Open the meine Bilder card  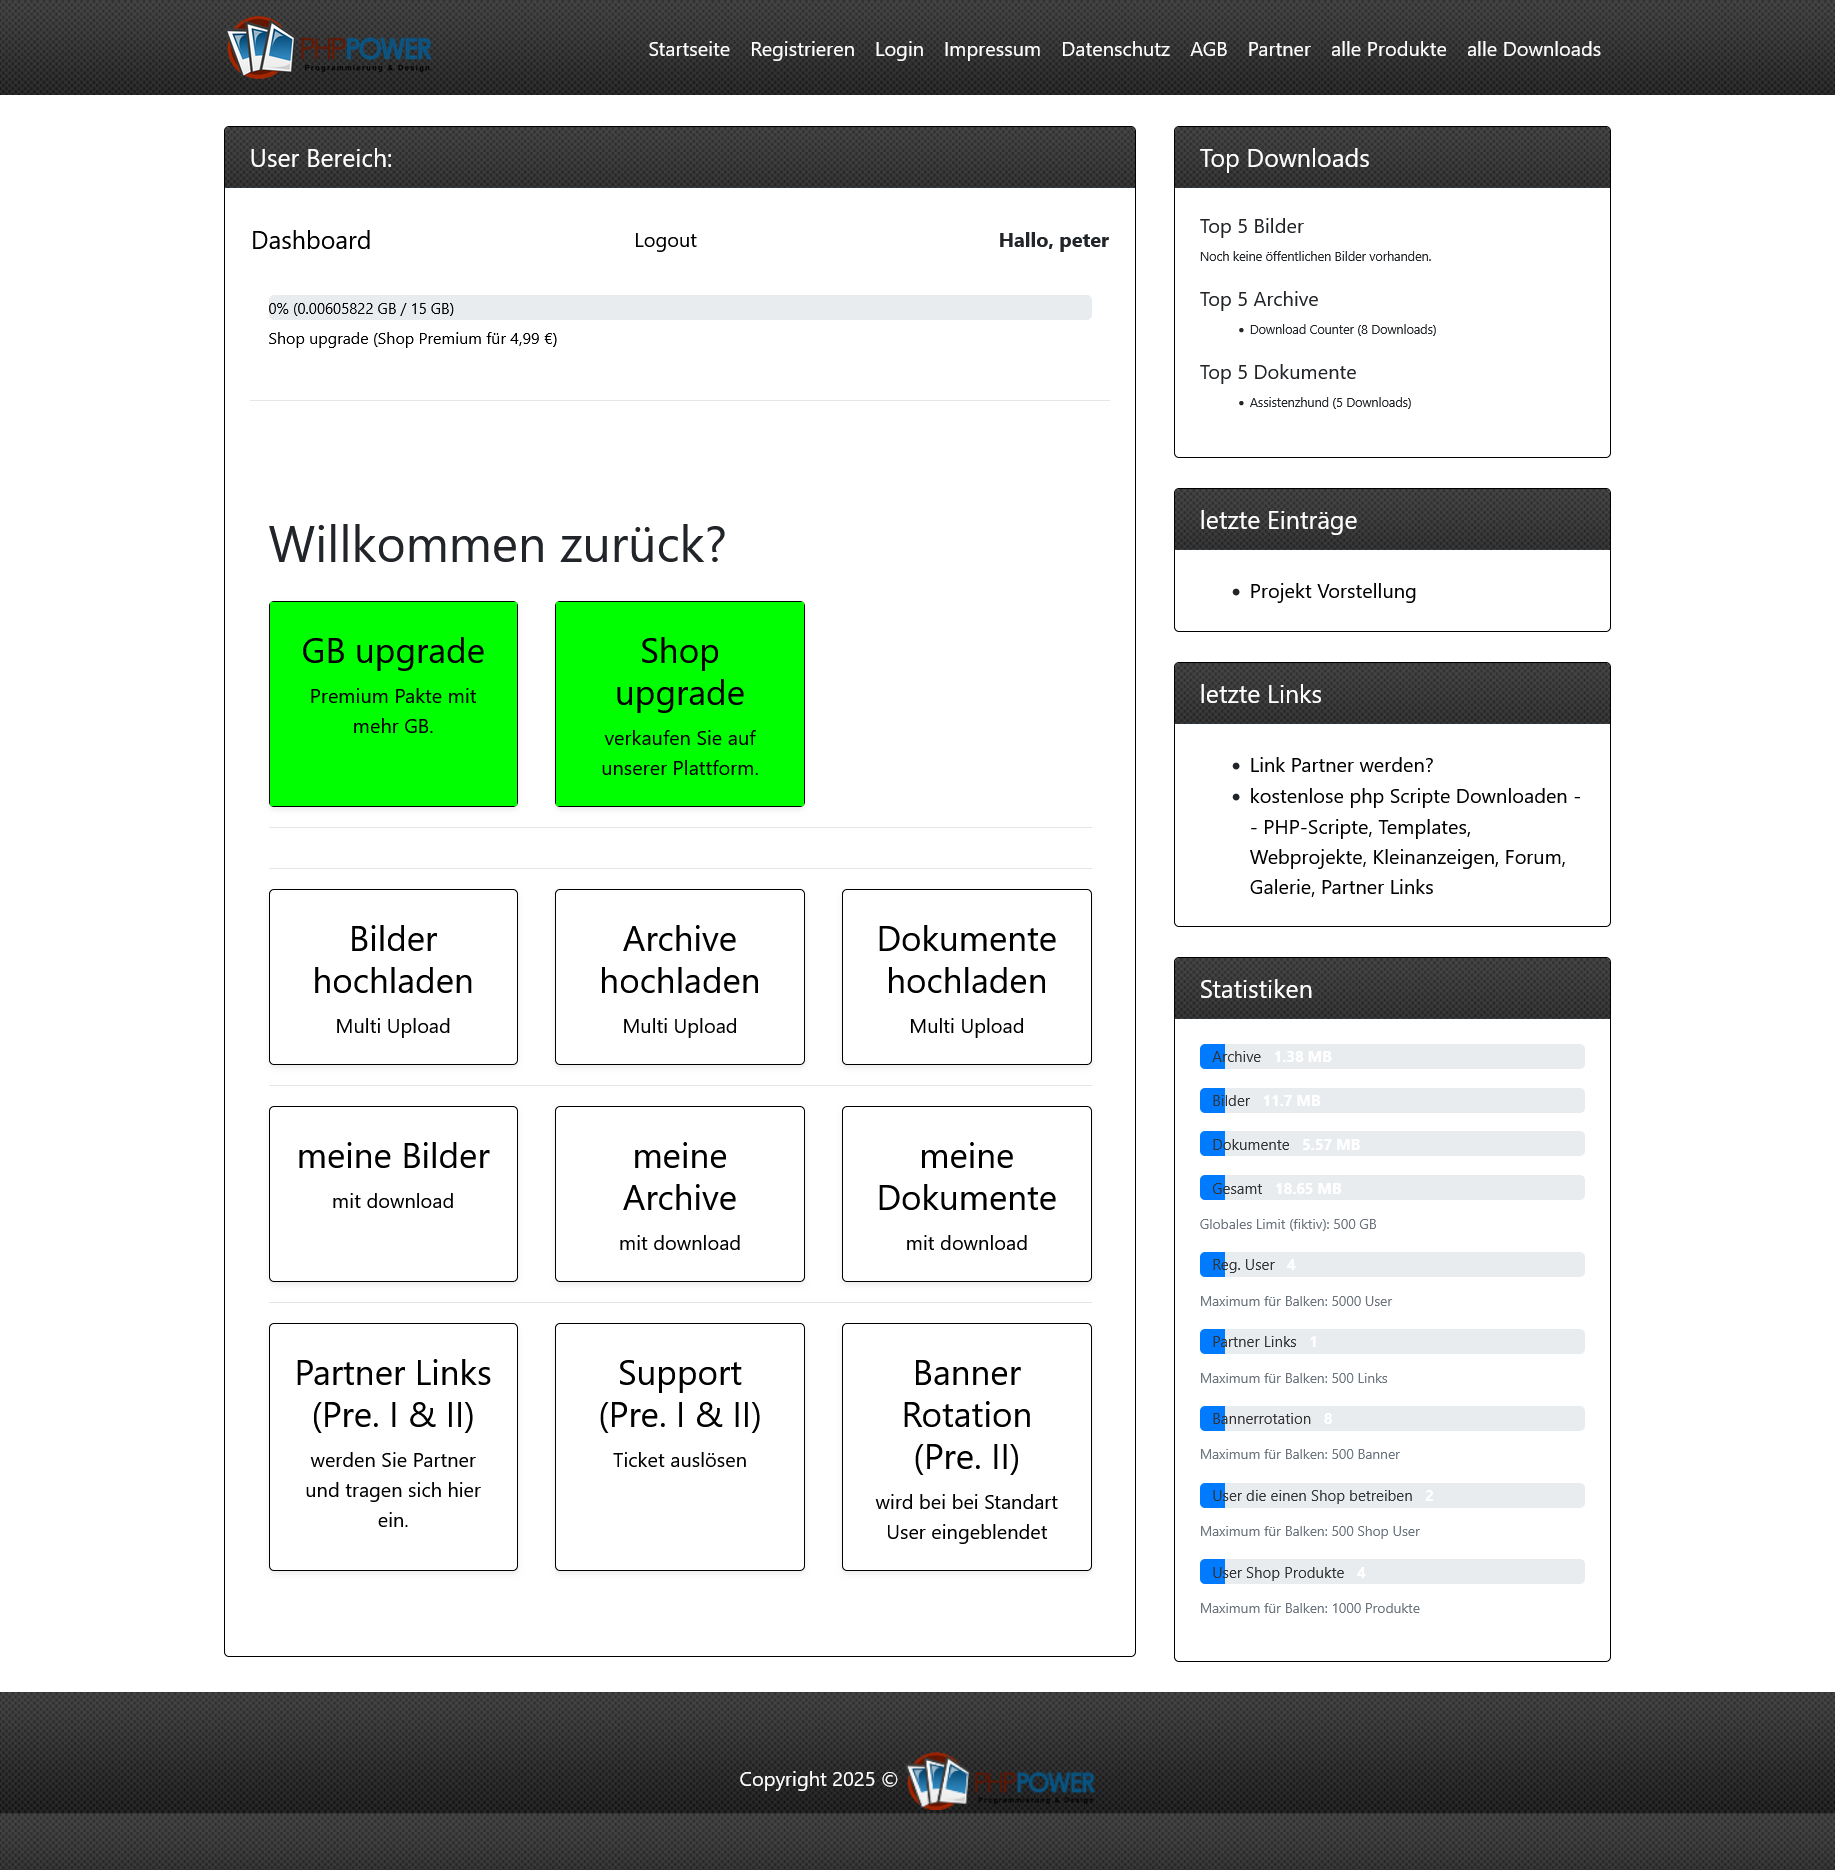[x=393, y=1193]
